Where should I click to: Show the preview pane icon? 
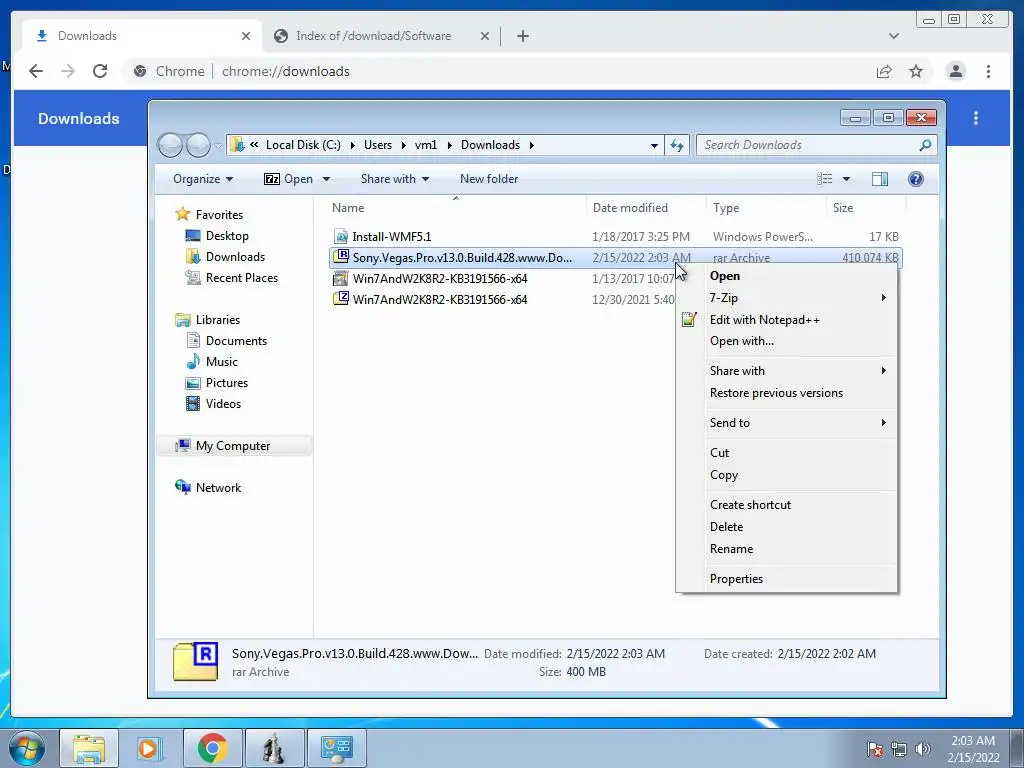point(880,179)
